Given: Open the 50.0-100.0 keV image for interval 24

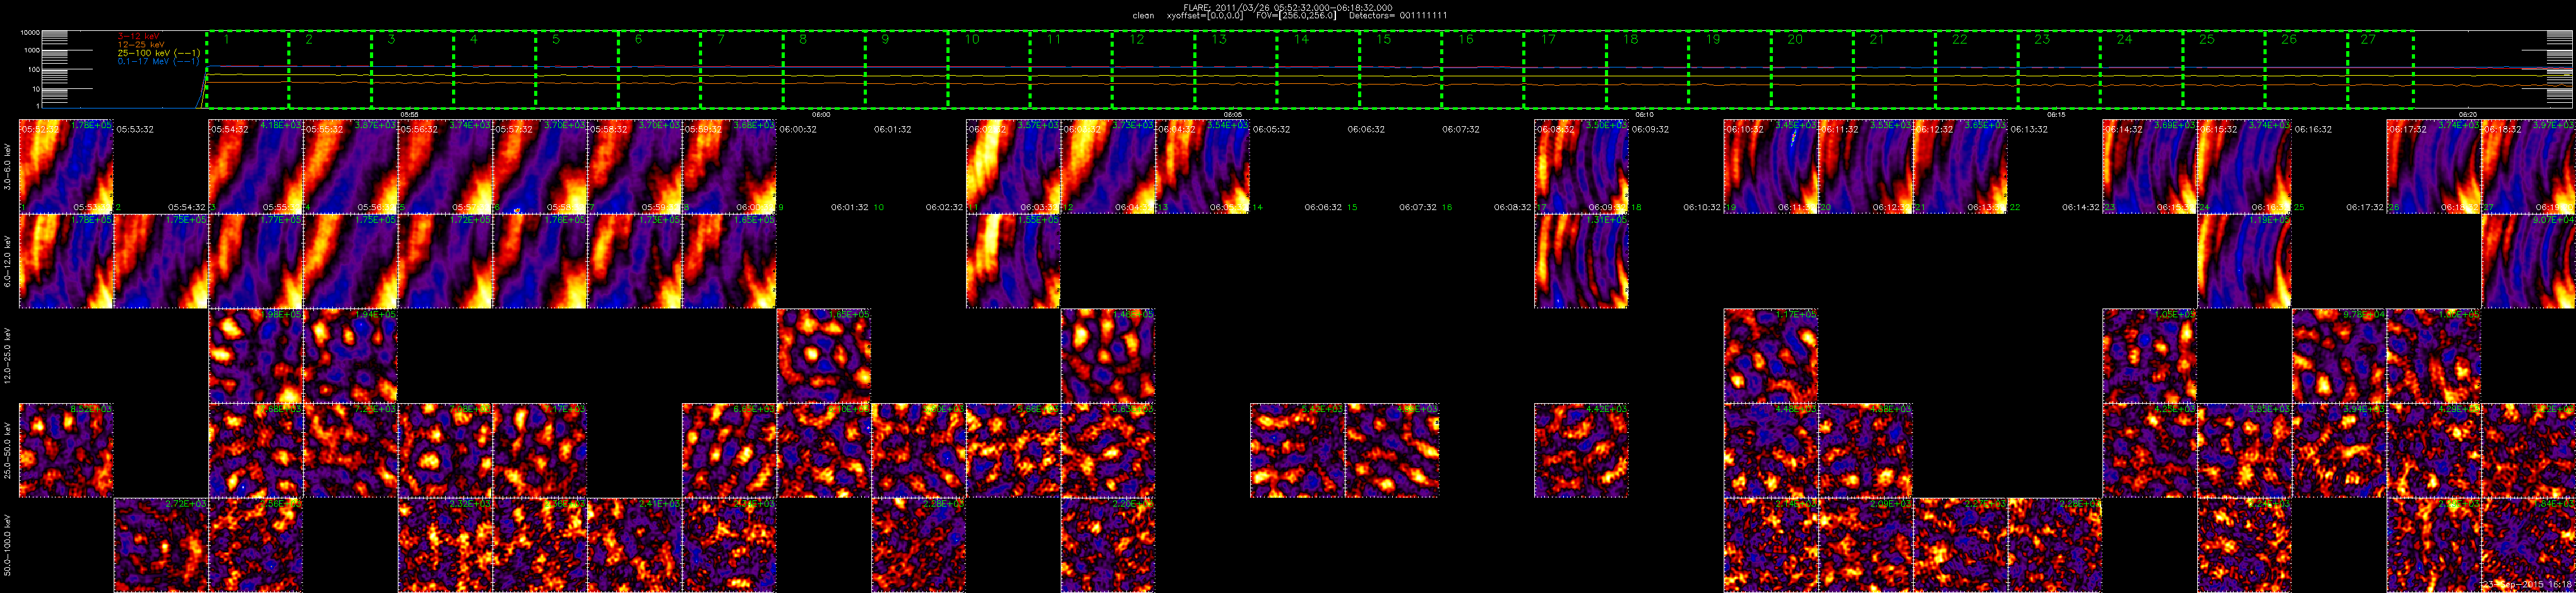Looking at the screenshot, I should pyautogui.click(x=2245, y=545).
